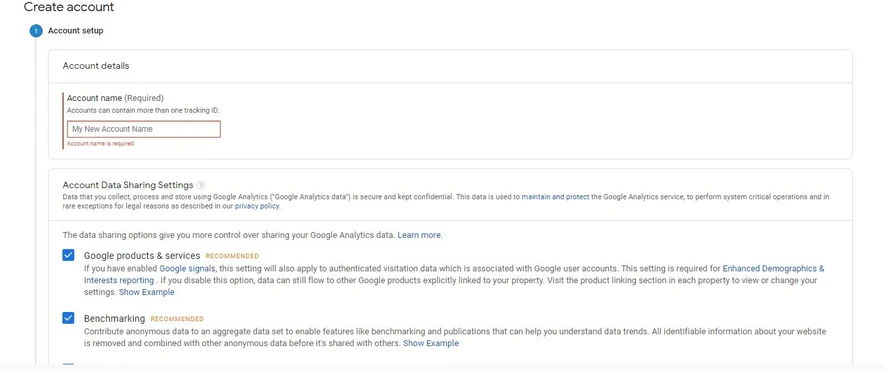Viewport: 885px width, 371px height.
Task: Open the Account Data Sharing Settings help icon
Action: pos(201,185)
